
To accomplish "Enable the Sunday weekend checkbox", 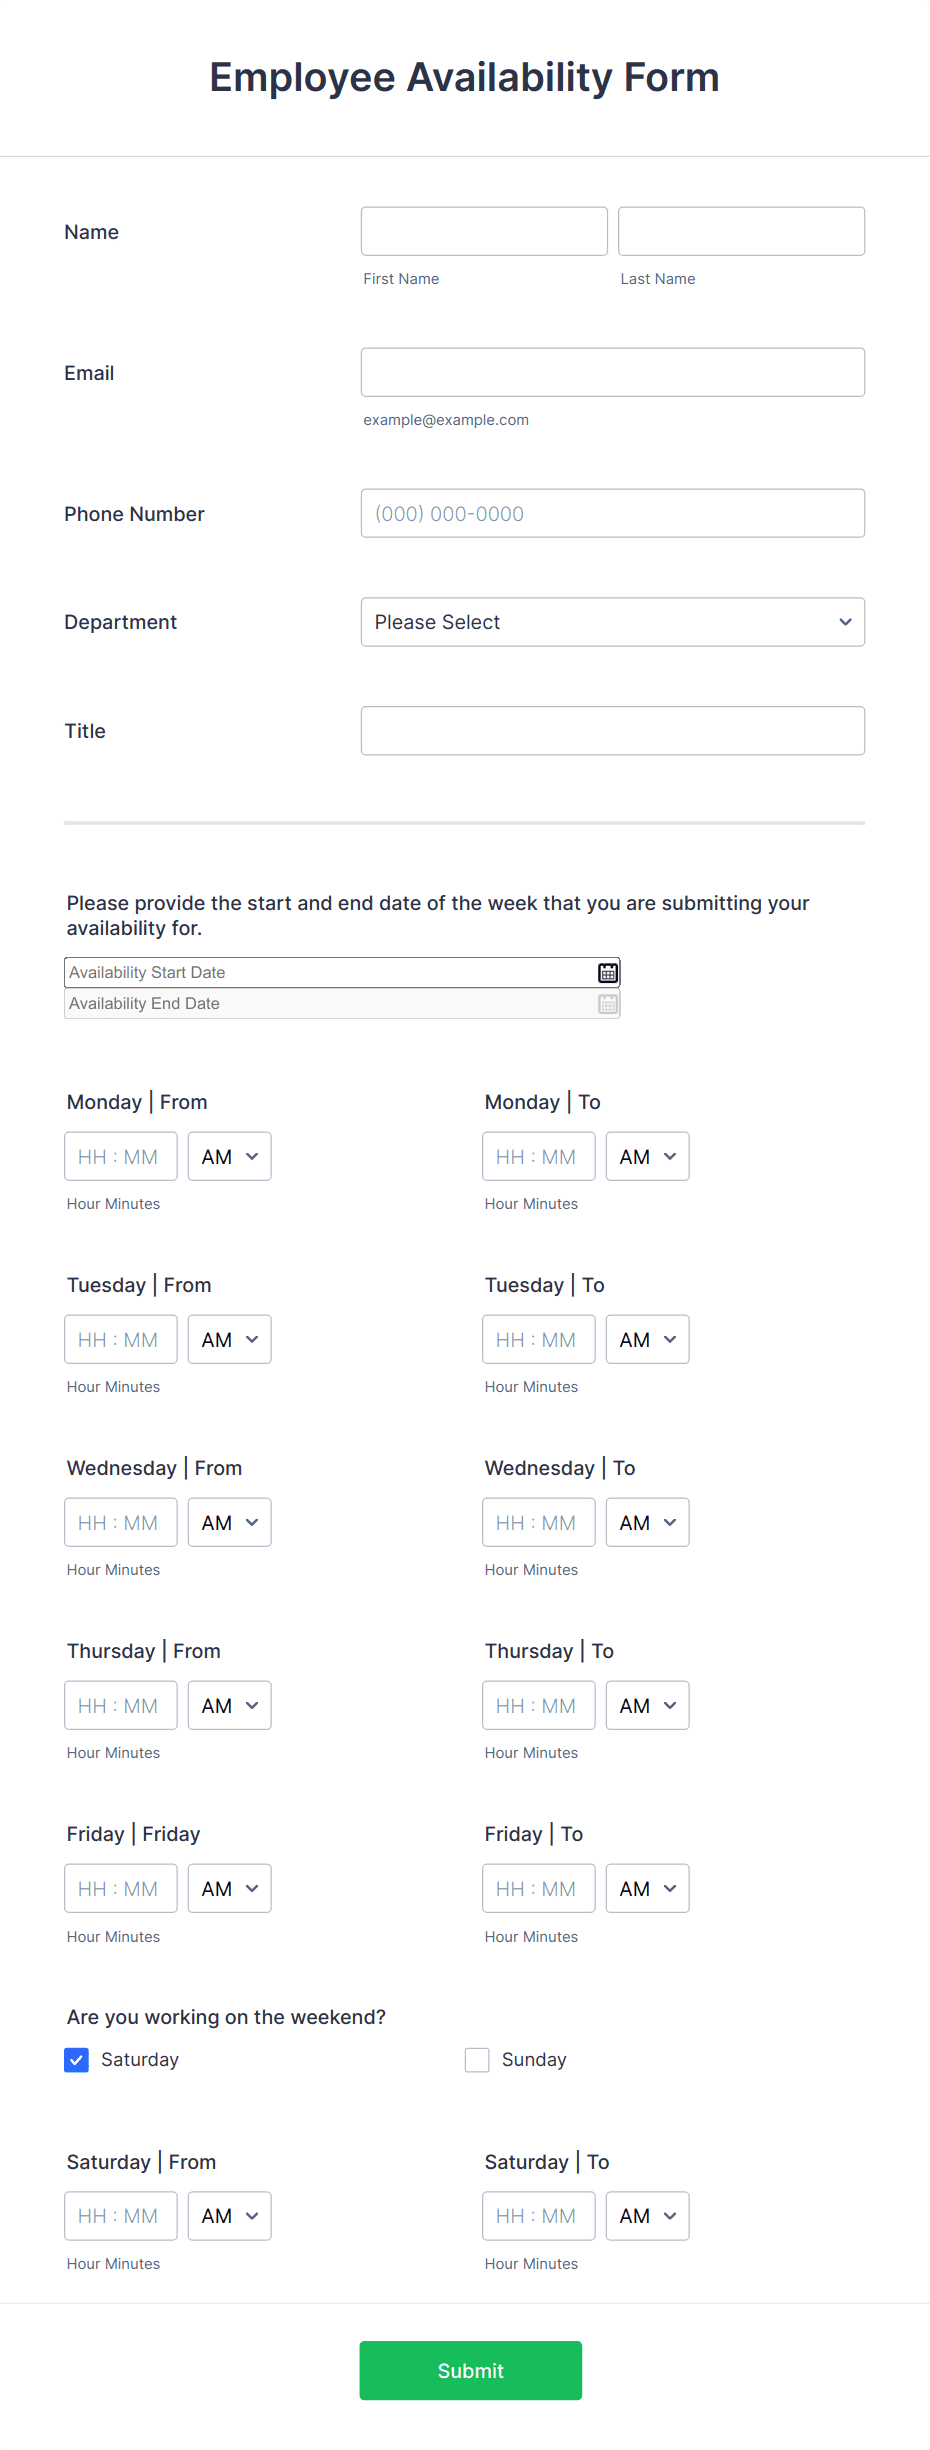I will coord(476,2060).
